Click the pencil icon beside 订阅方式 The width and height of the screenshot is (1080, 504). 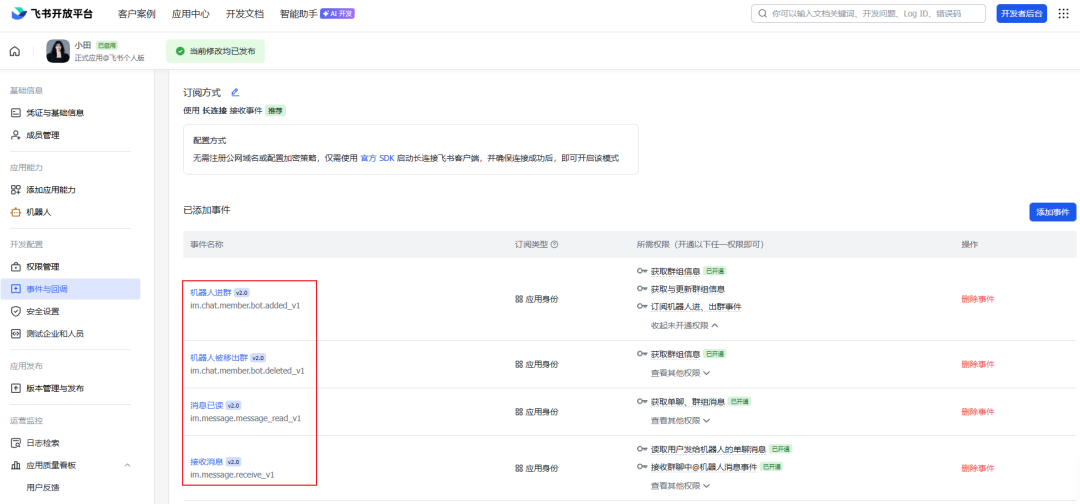[x=235, y=92]
